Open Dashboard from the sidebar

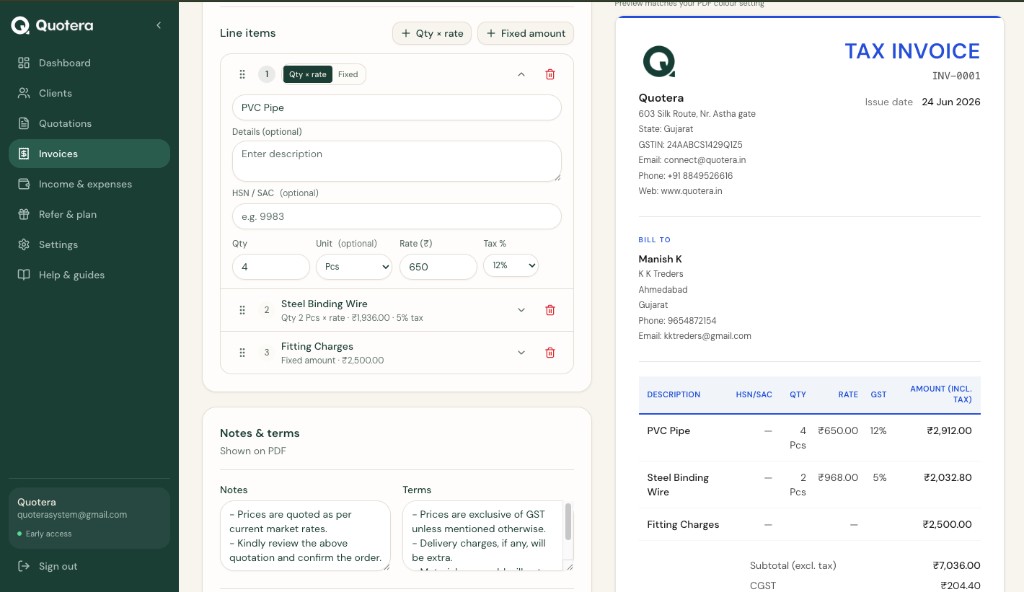coord(89,63)
